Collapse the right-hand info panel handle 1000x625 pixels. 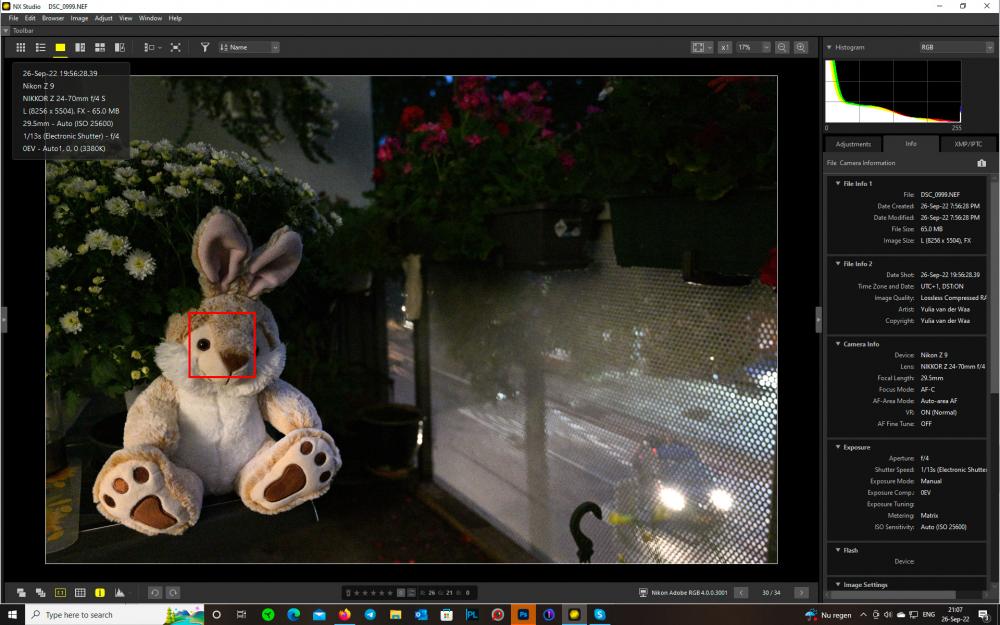point(819,320)
